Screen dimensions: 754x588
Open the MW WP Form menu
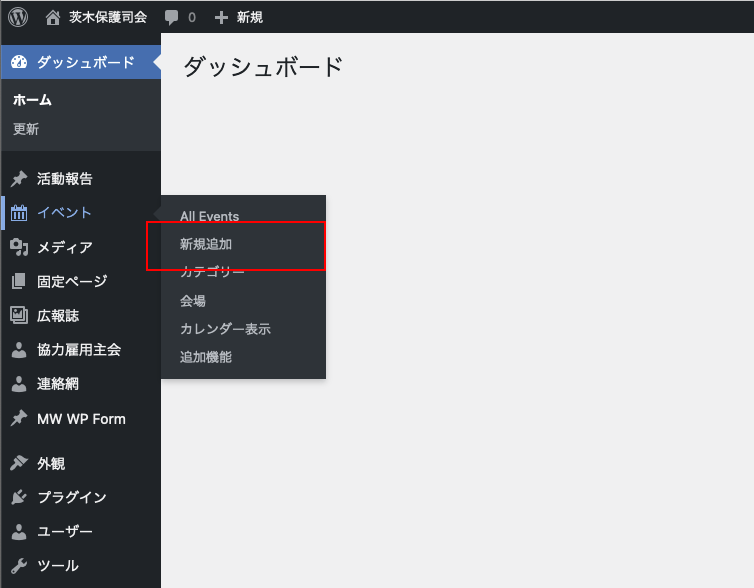(81, 418)
